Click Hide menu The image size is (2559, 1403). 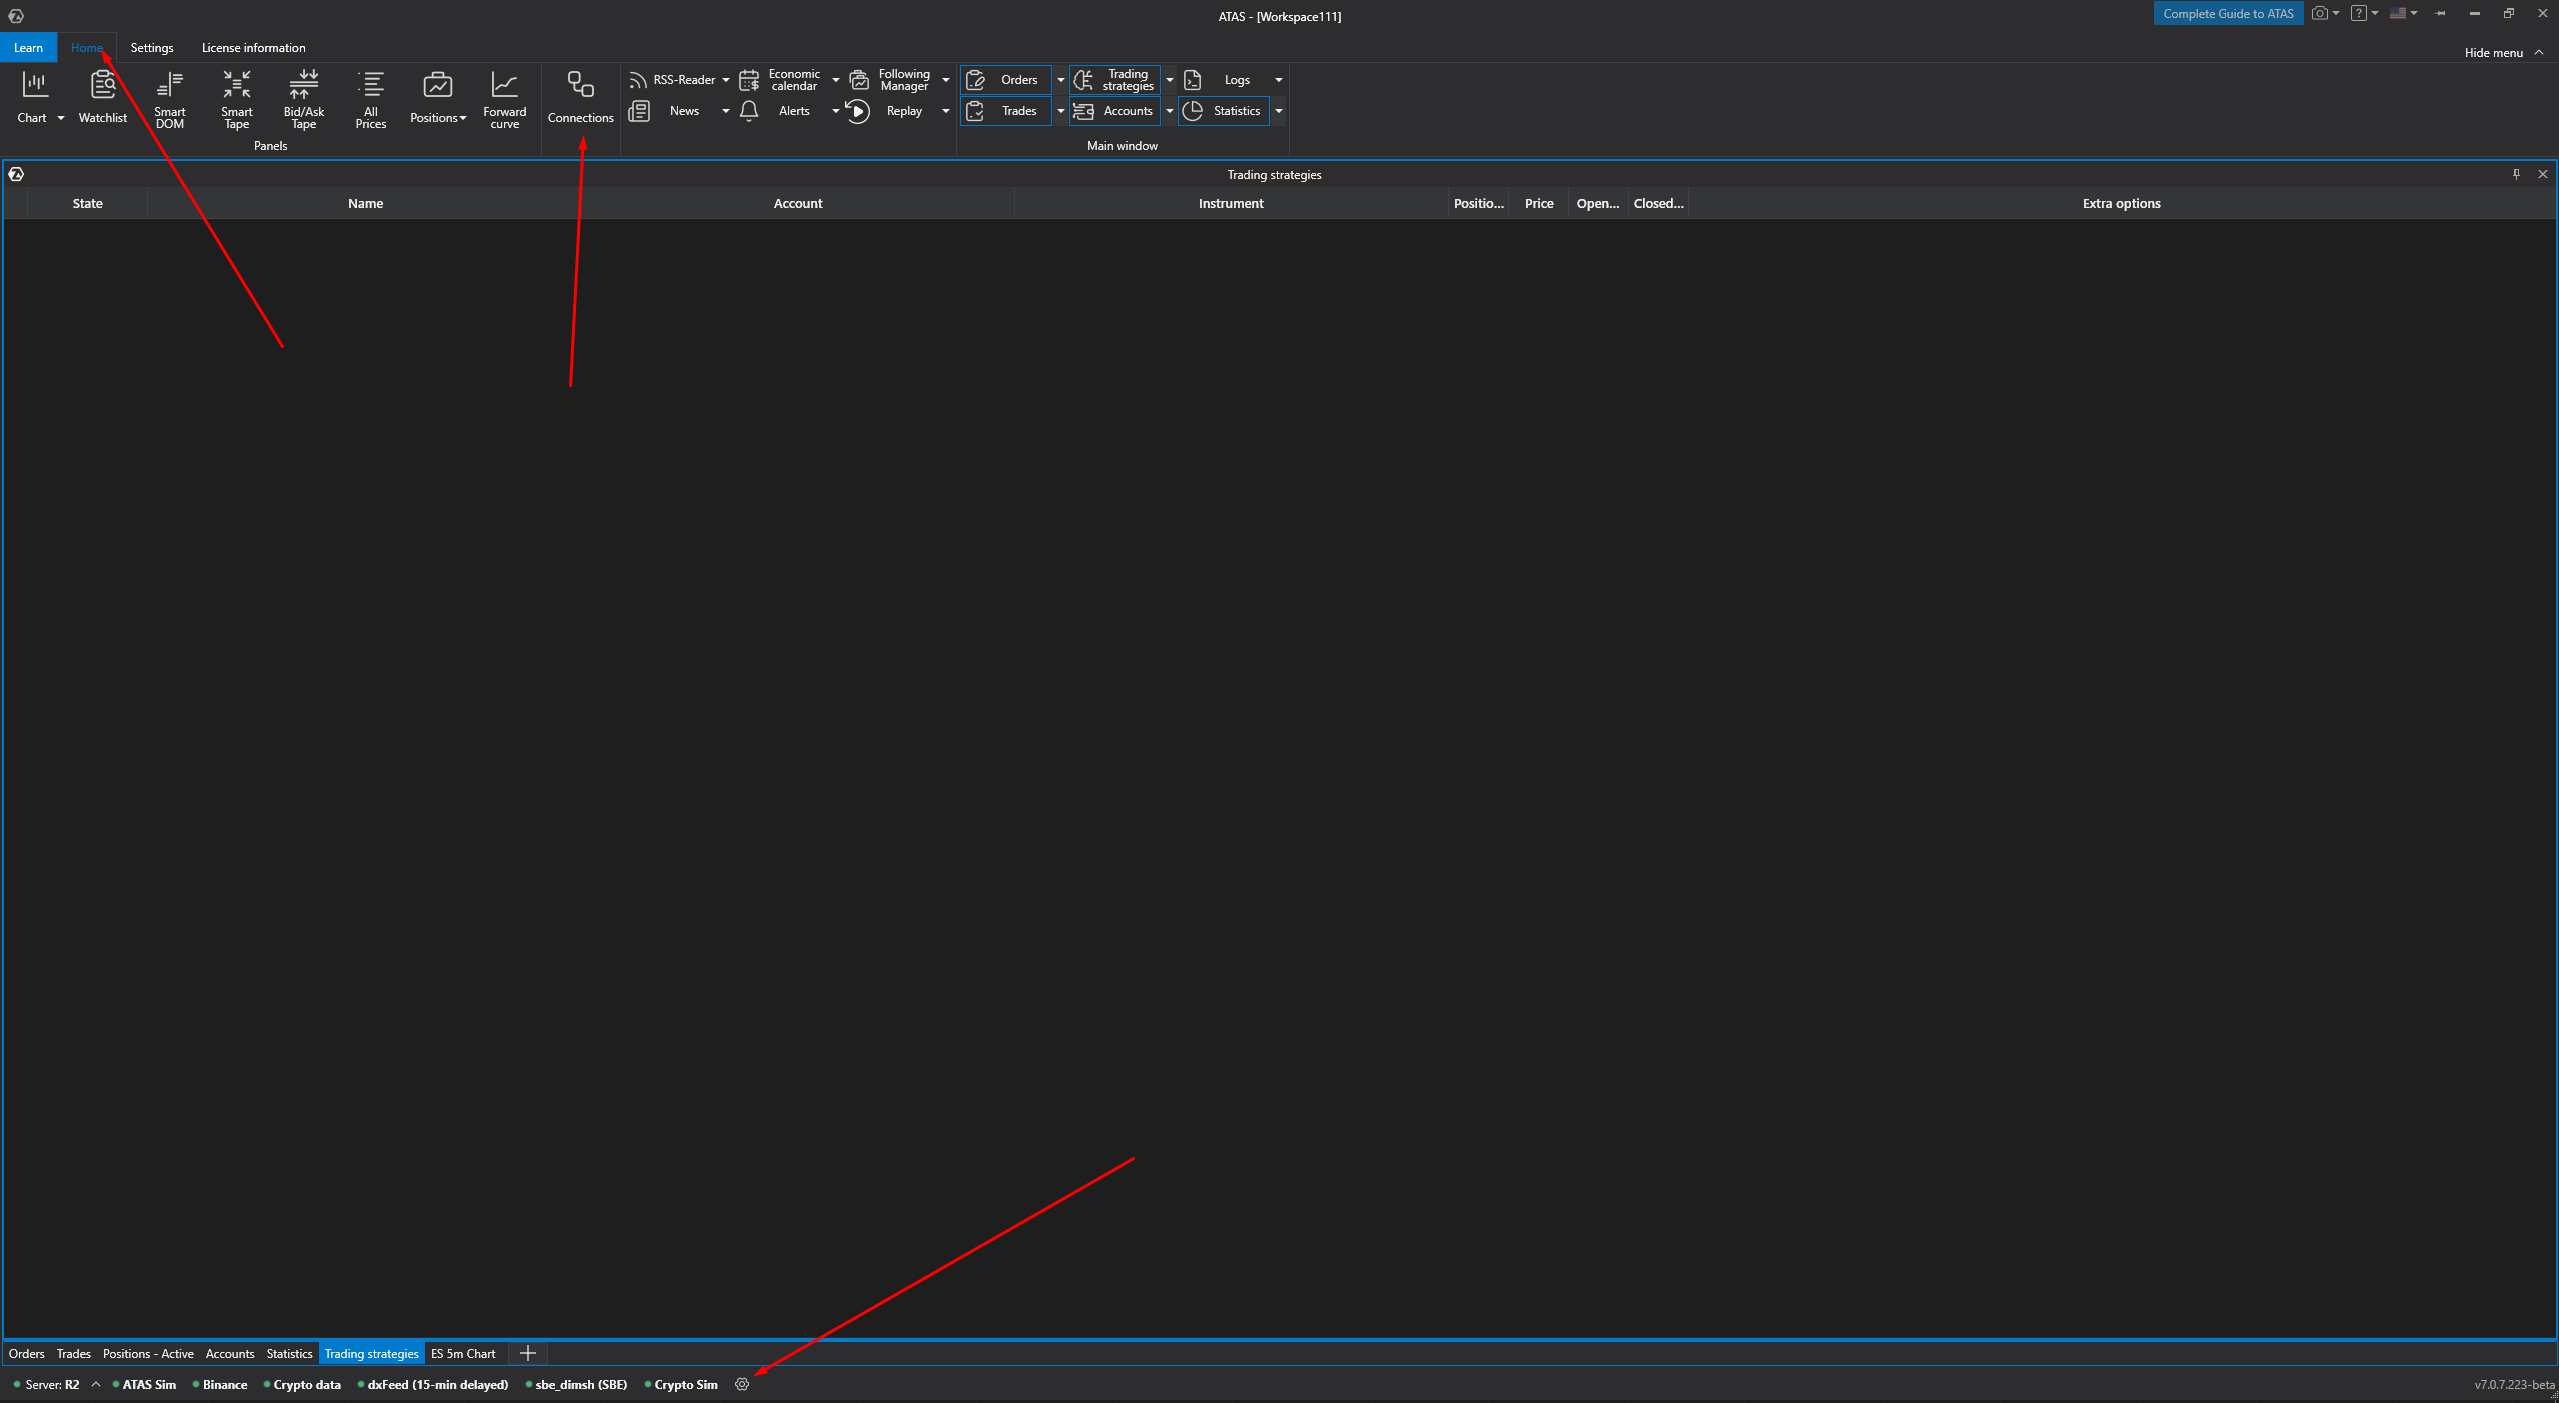pyautogui.click(x=2502, y=53)
